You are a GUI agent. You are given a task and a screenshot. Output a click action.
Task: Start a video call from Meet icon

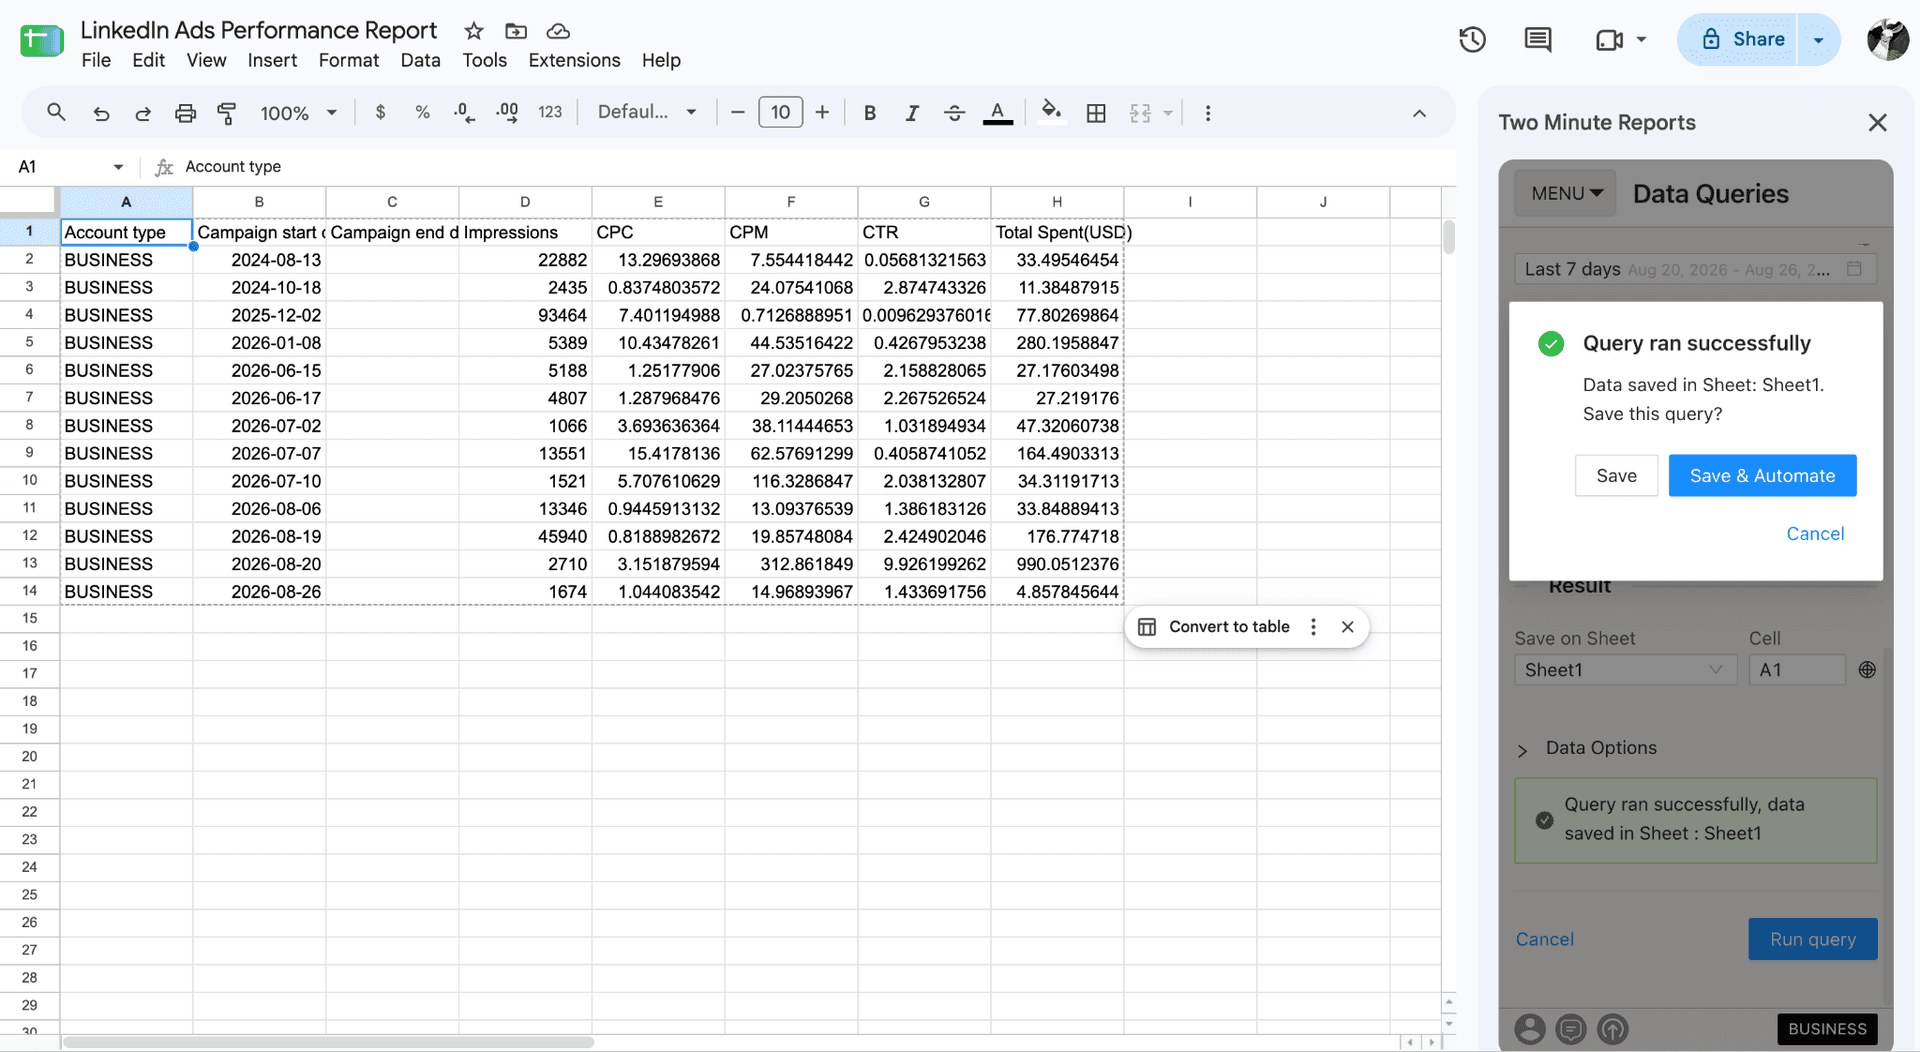(x=1608, y=40)
